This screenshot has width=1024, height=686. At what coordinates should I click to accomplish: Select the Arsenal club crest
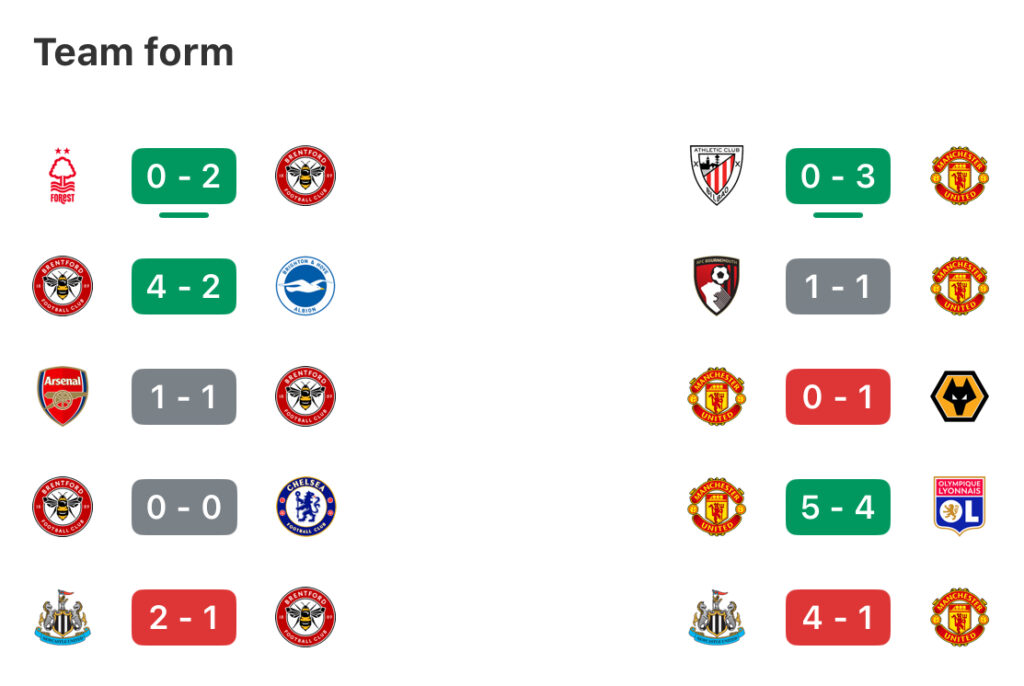(63, 396)
